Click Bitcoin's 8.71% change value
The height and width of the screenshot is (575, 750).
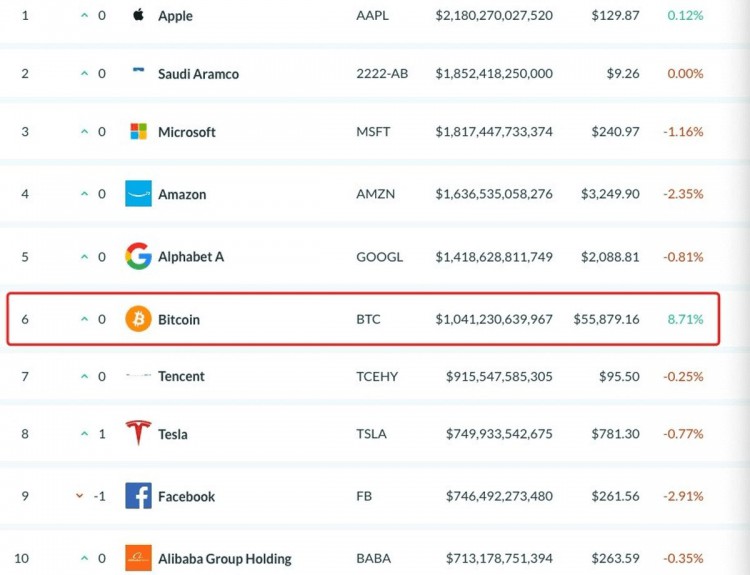click(x=685, y=319)
